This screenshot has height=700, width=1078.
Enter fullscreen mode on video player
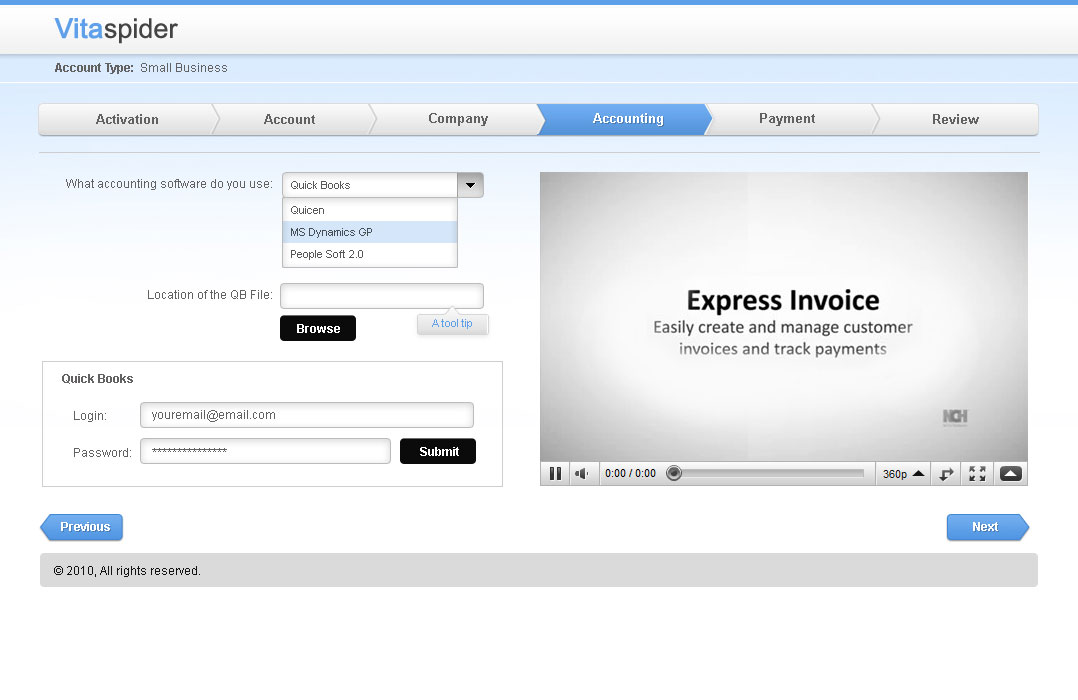pos(977,473)
